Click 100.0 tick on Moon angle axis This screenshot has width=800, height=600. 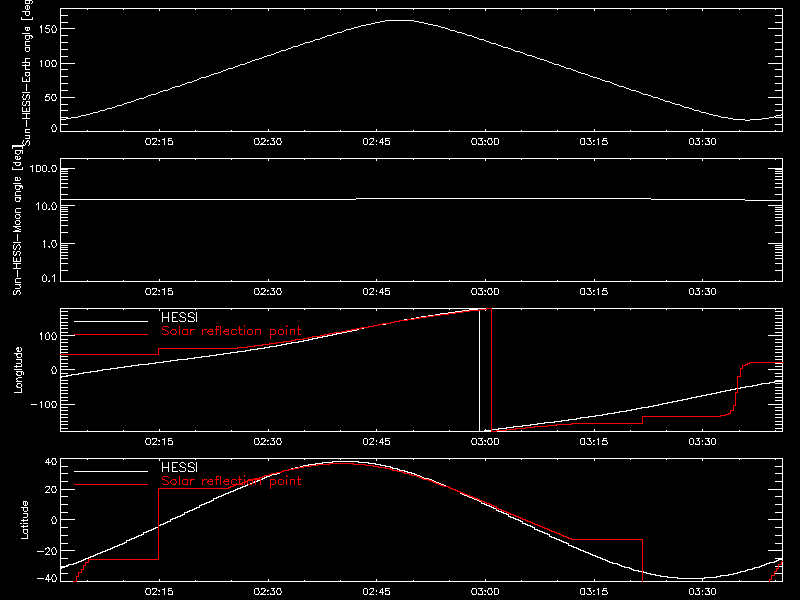point(43,169)
